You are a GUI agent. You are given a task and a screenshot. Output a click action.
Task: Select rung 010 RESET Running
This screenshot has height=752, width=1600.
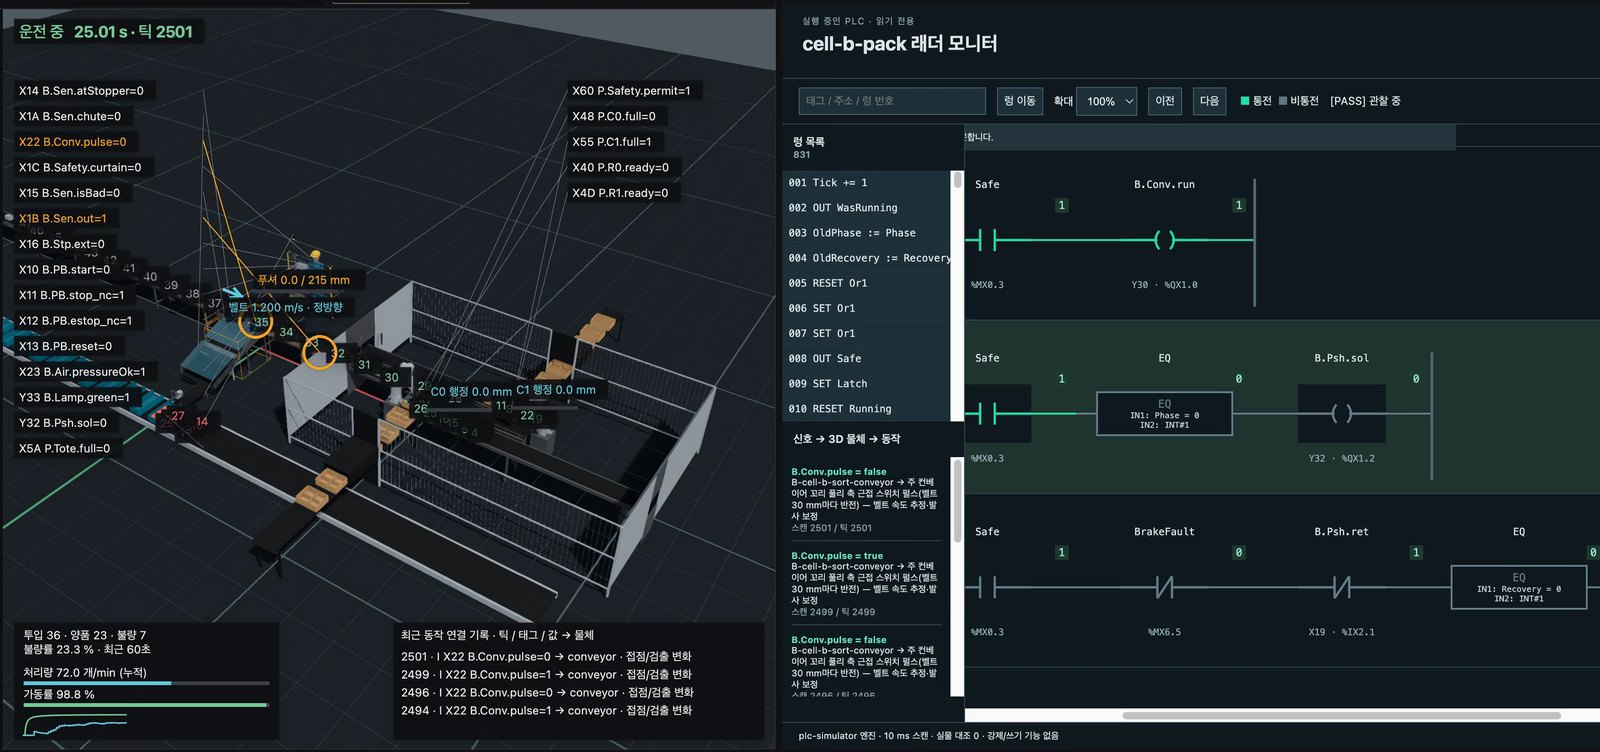pyautogui.click(x=866, y=408)
